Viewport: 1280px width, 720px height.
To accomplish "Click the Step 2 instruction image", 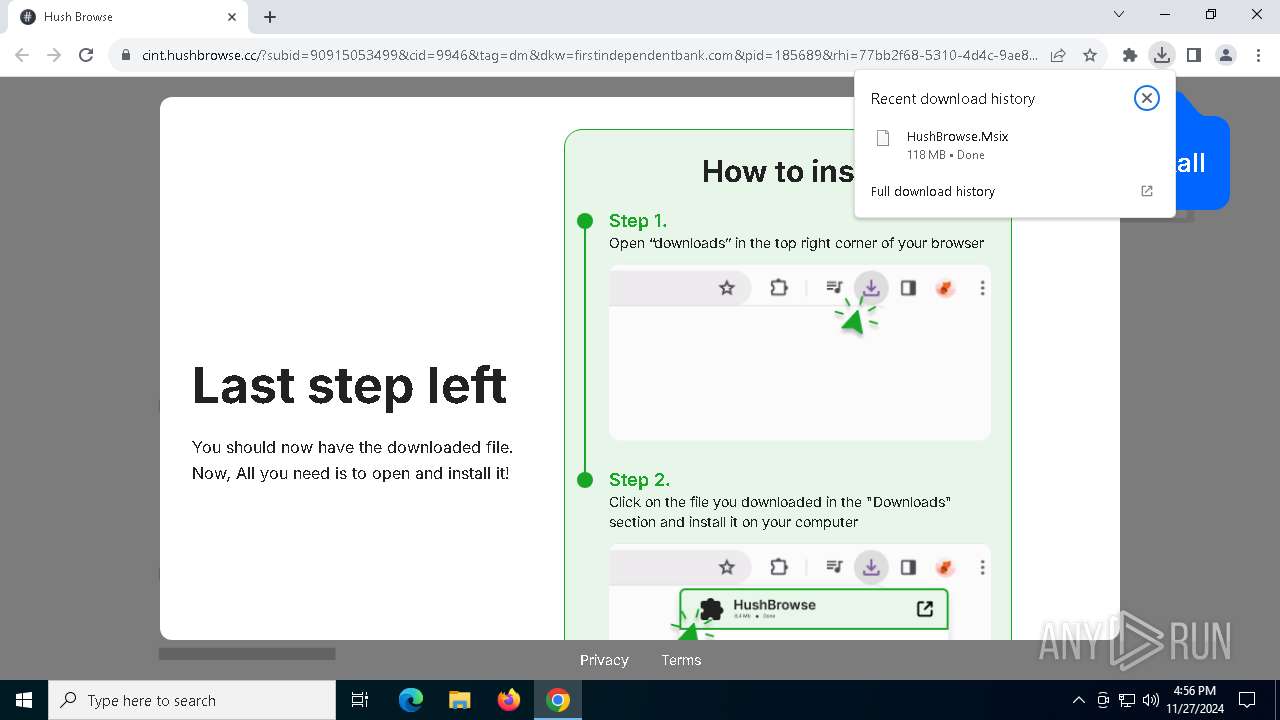I will 800,592.
